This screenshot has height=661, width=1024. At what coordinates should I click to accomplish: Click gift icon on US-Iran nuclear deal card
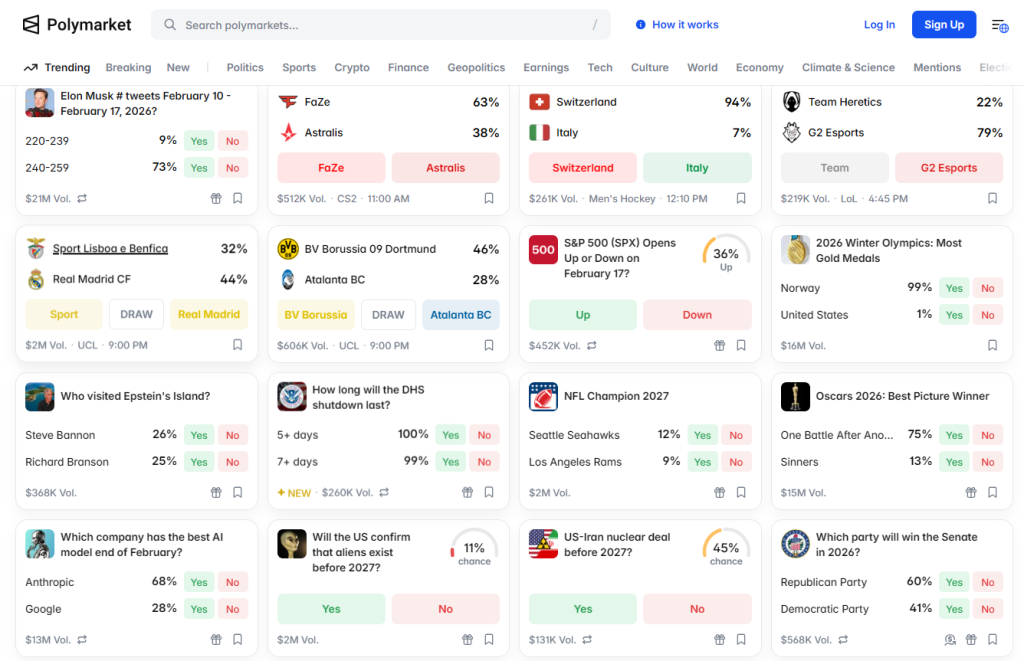tap(720, 639)
